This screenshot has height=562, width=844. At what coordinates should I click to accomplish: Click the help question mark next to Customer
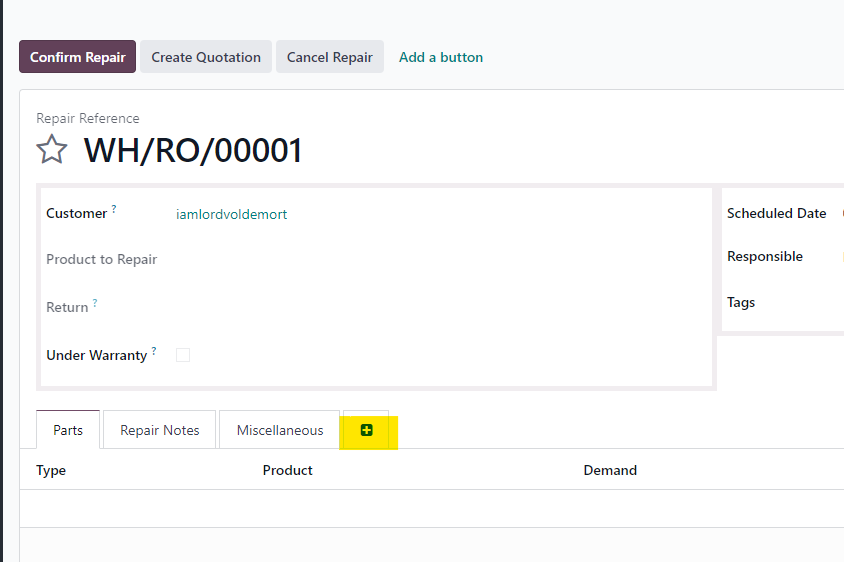114,209
